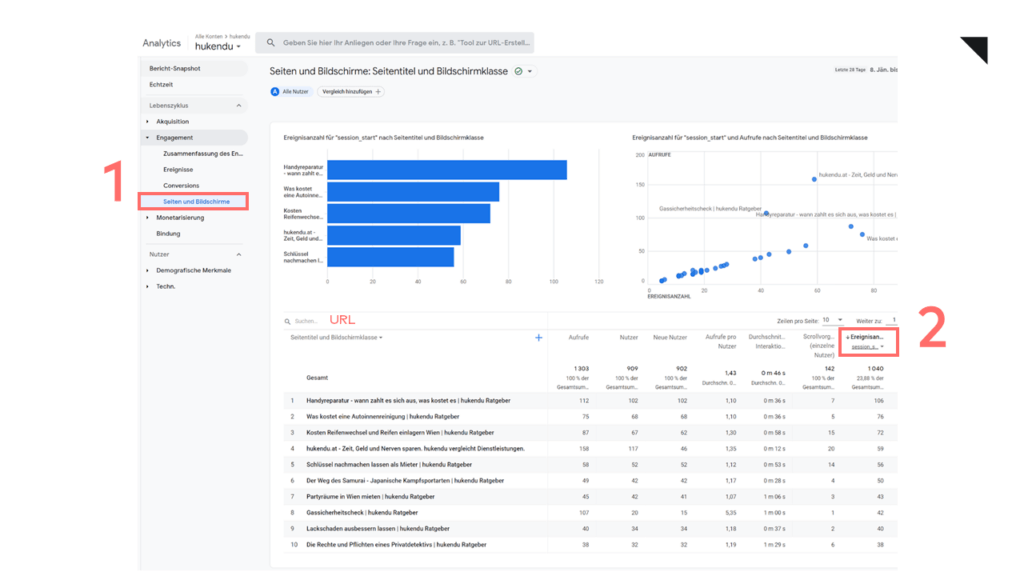Expand the Akquisition group

coord(148,121)
